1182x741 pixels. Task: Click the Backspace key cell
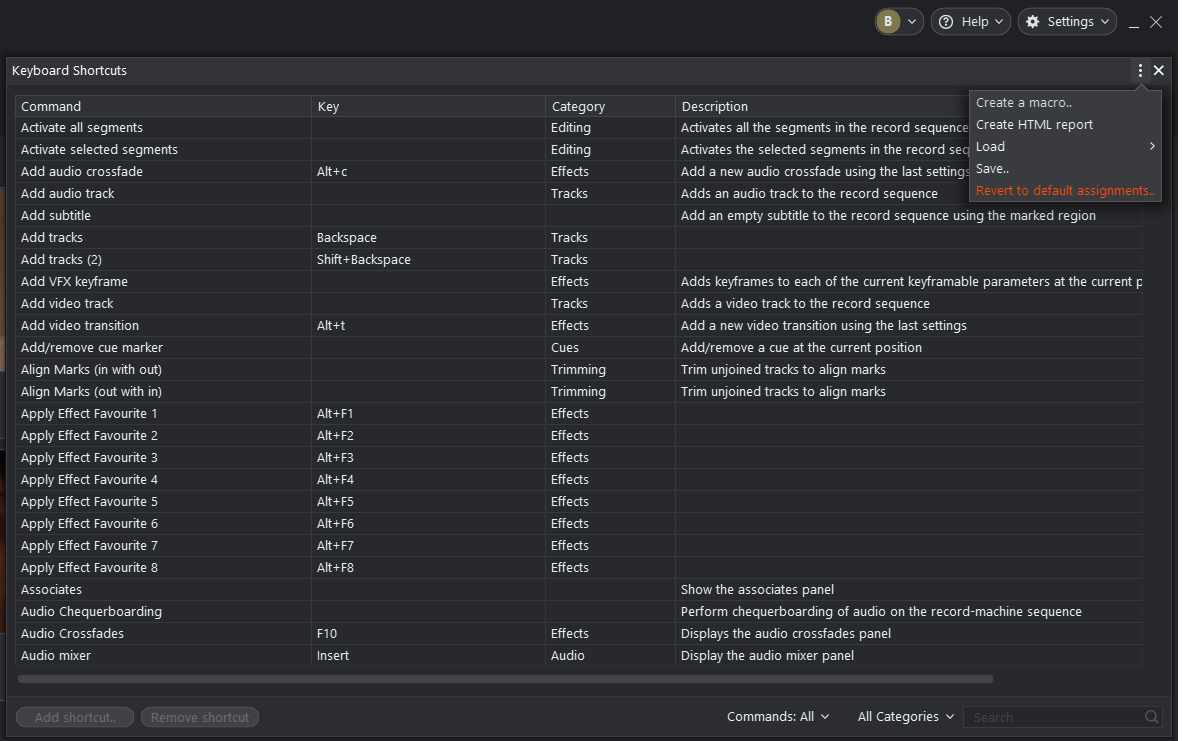(x=427, y=237)
